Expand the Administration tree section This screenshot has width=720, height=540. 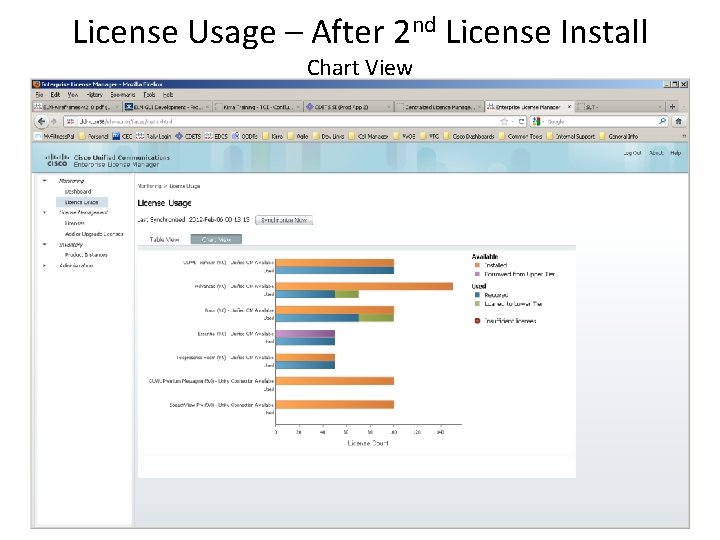coord(45,265)
